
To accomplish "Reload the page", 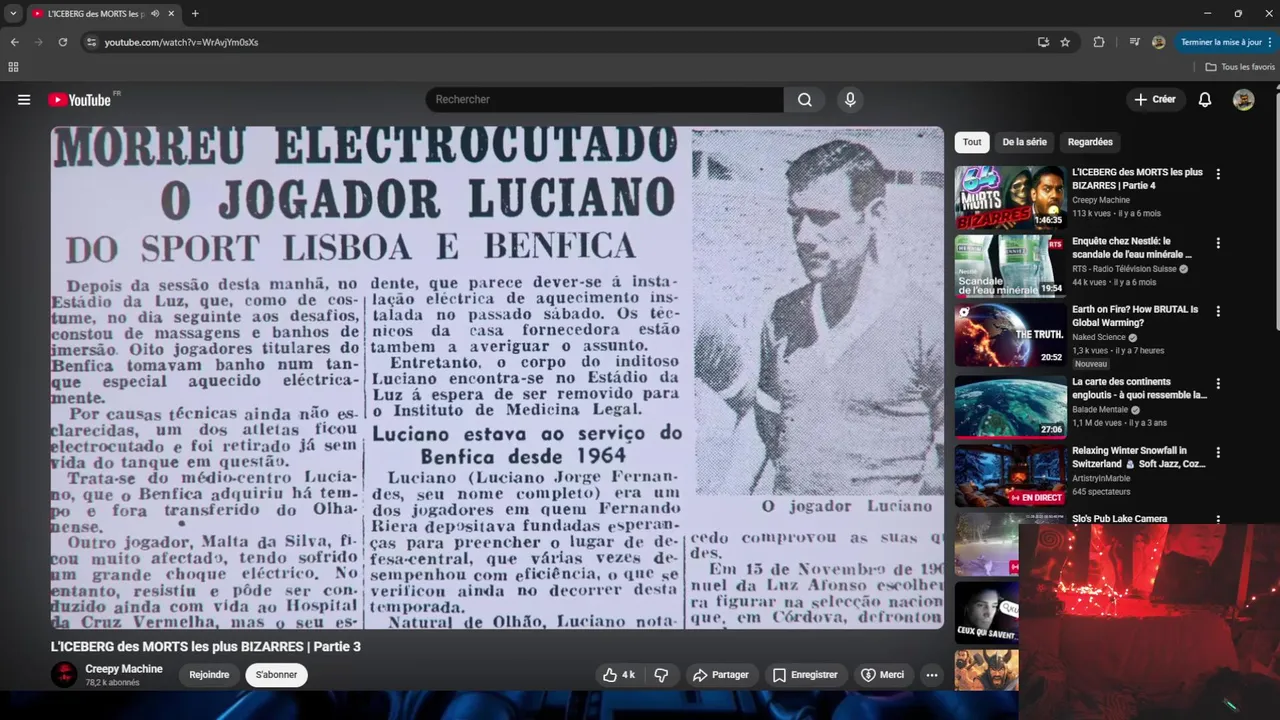I will [63, 42].
